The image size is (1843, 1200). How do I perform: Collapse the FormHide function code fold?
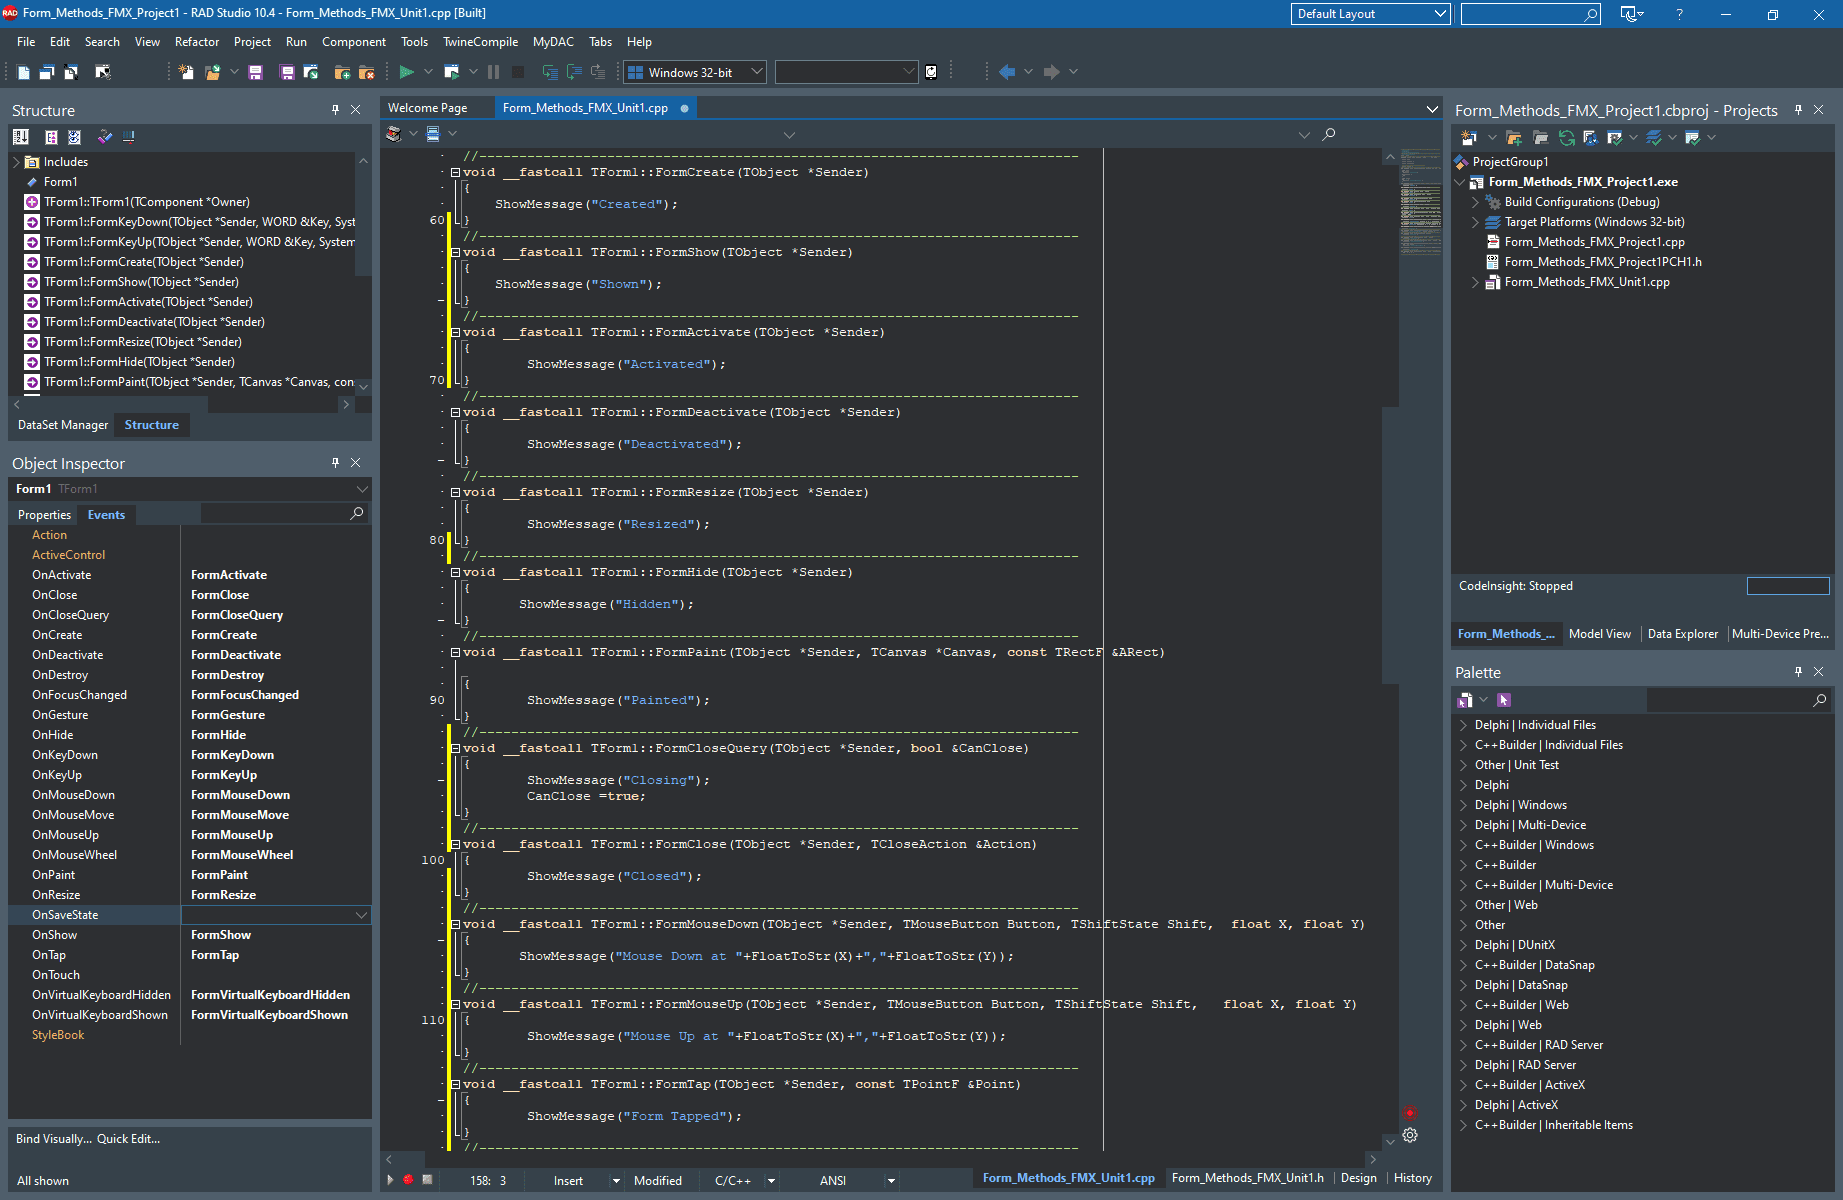(x=455, y=572)
